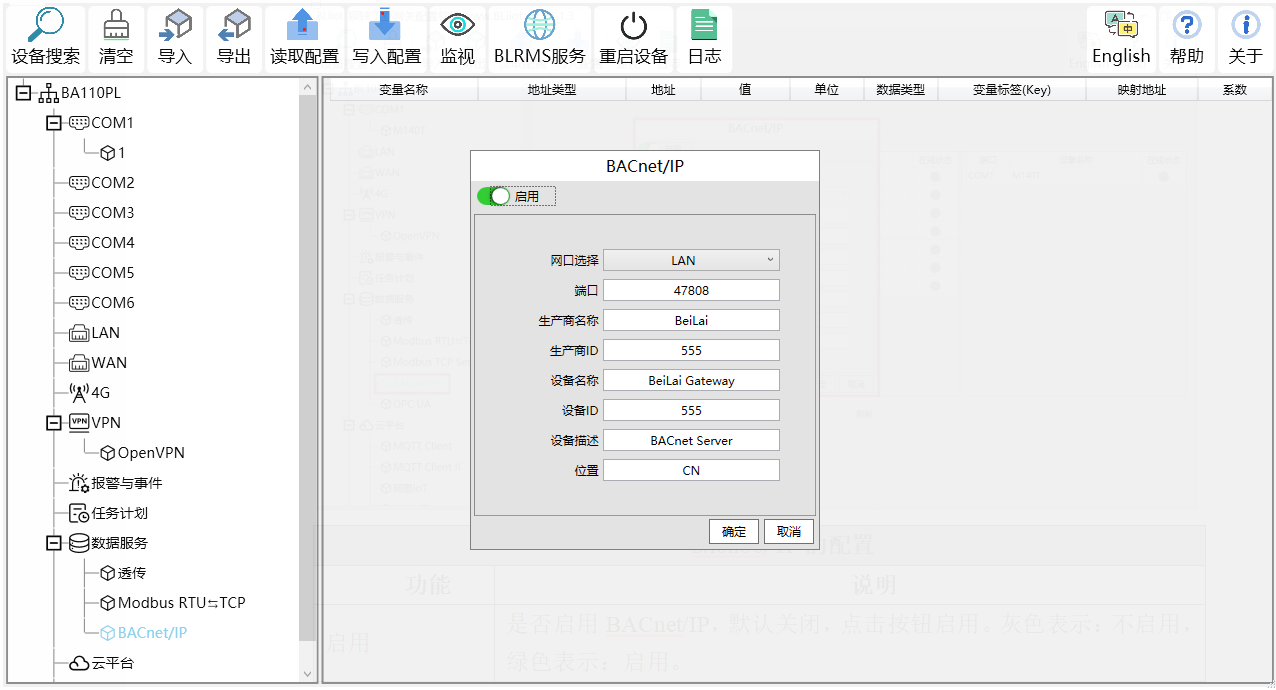
Task: View logs with the 日志 icon
Action: tap(704, 37)
